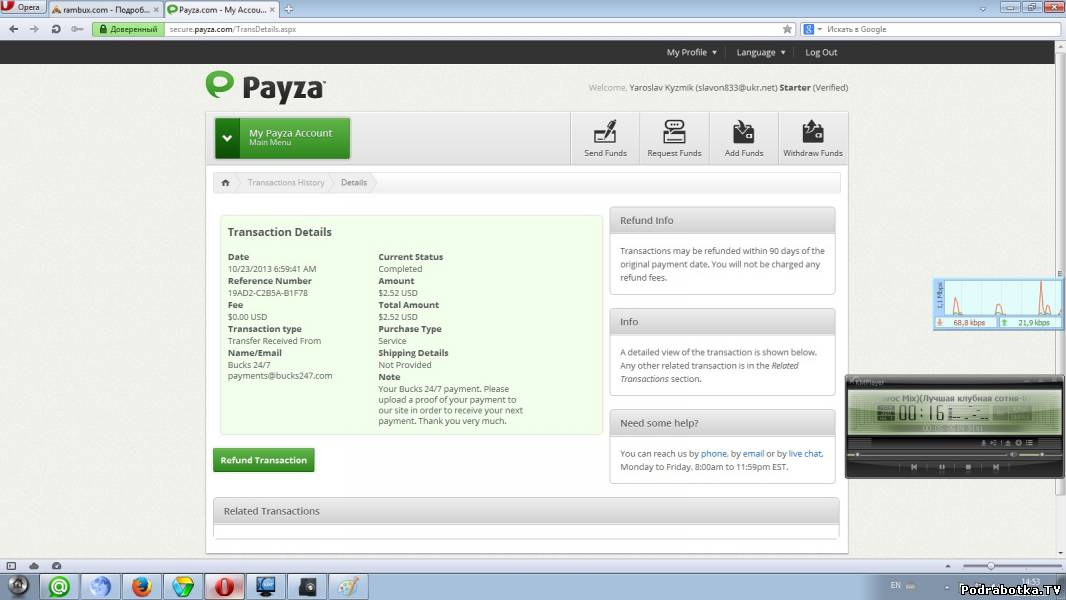
Task: Open the My Profile dropdown
Action: click(x=691, y=53)
